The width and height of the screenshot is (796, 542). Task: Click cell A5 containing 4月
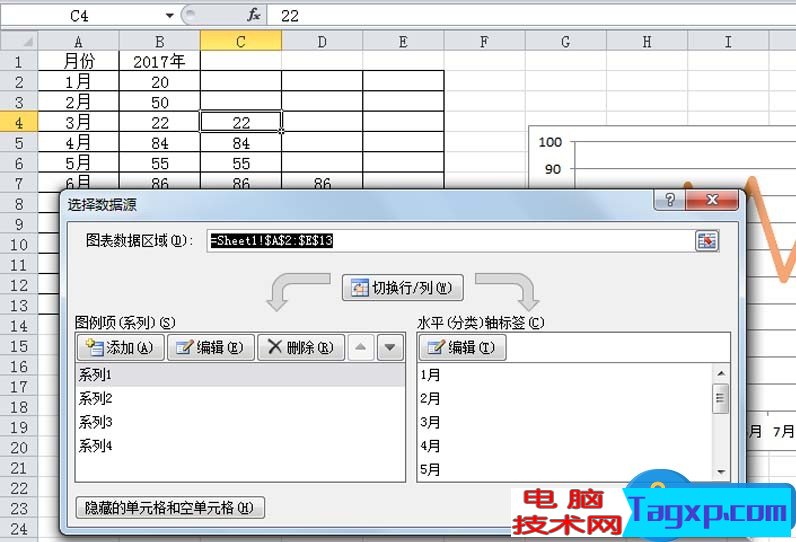coord(78,143)
